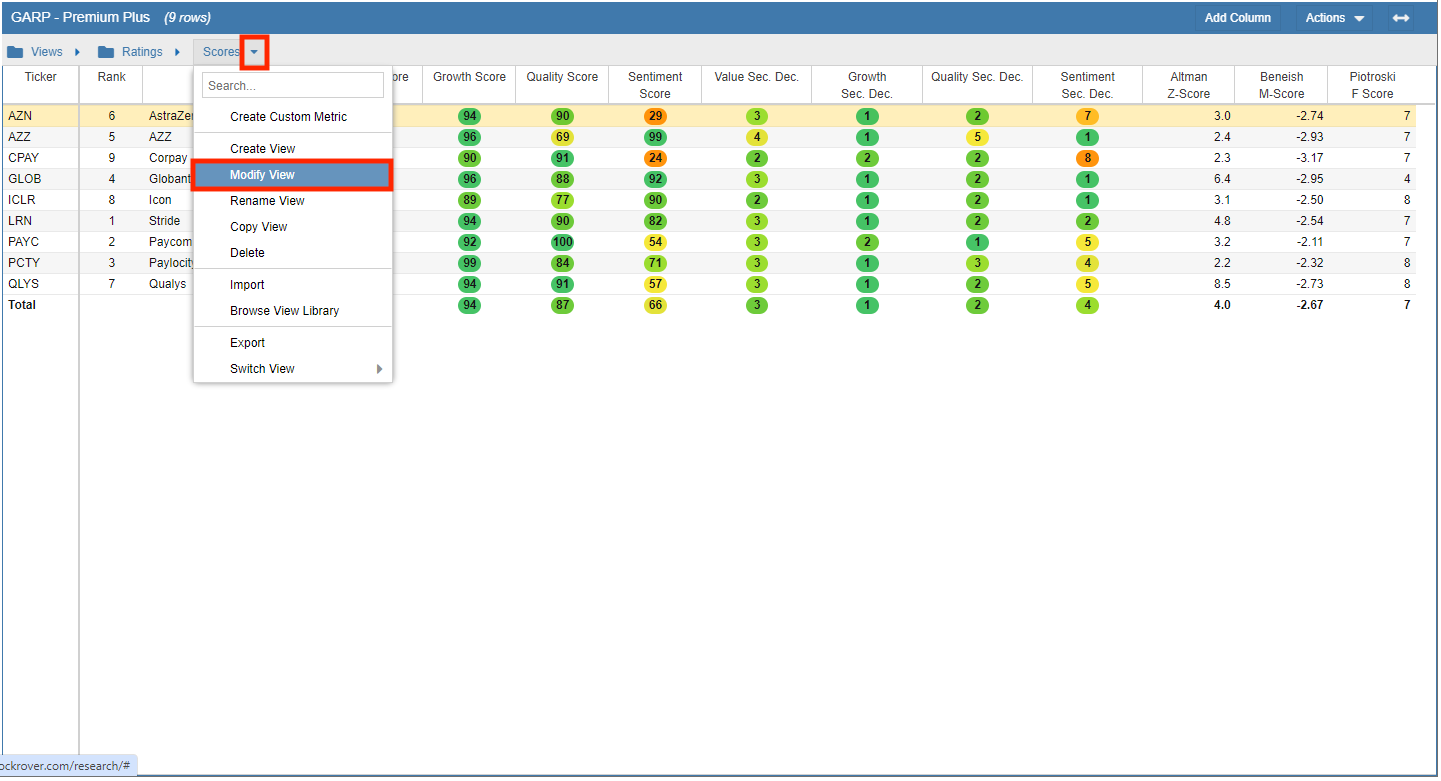Open the Scores dropdown arrow
This screenshot has height=781, width=1441.
(254, 52)
